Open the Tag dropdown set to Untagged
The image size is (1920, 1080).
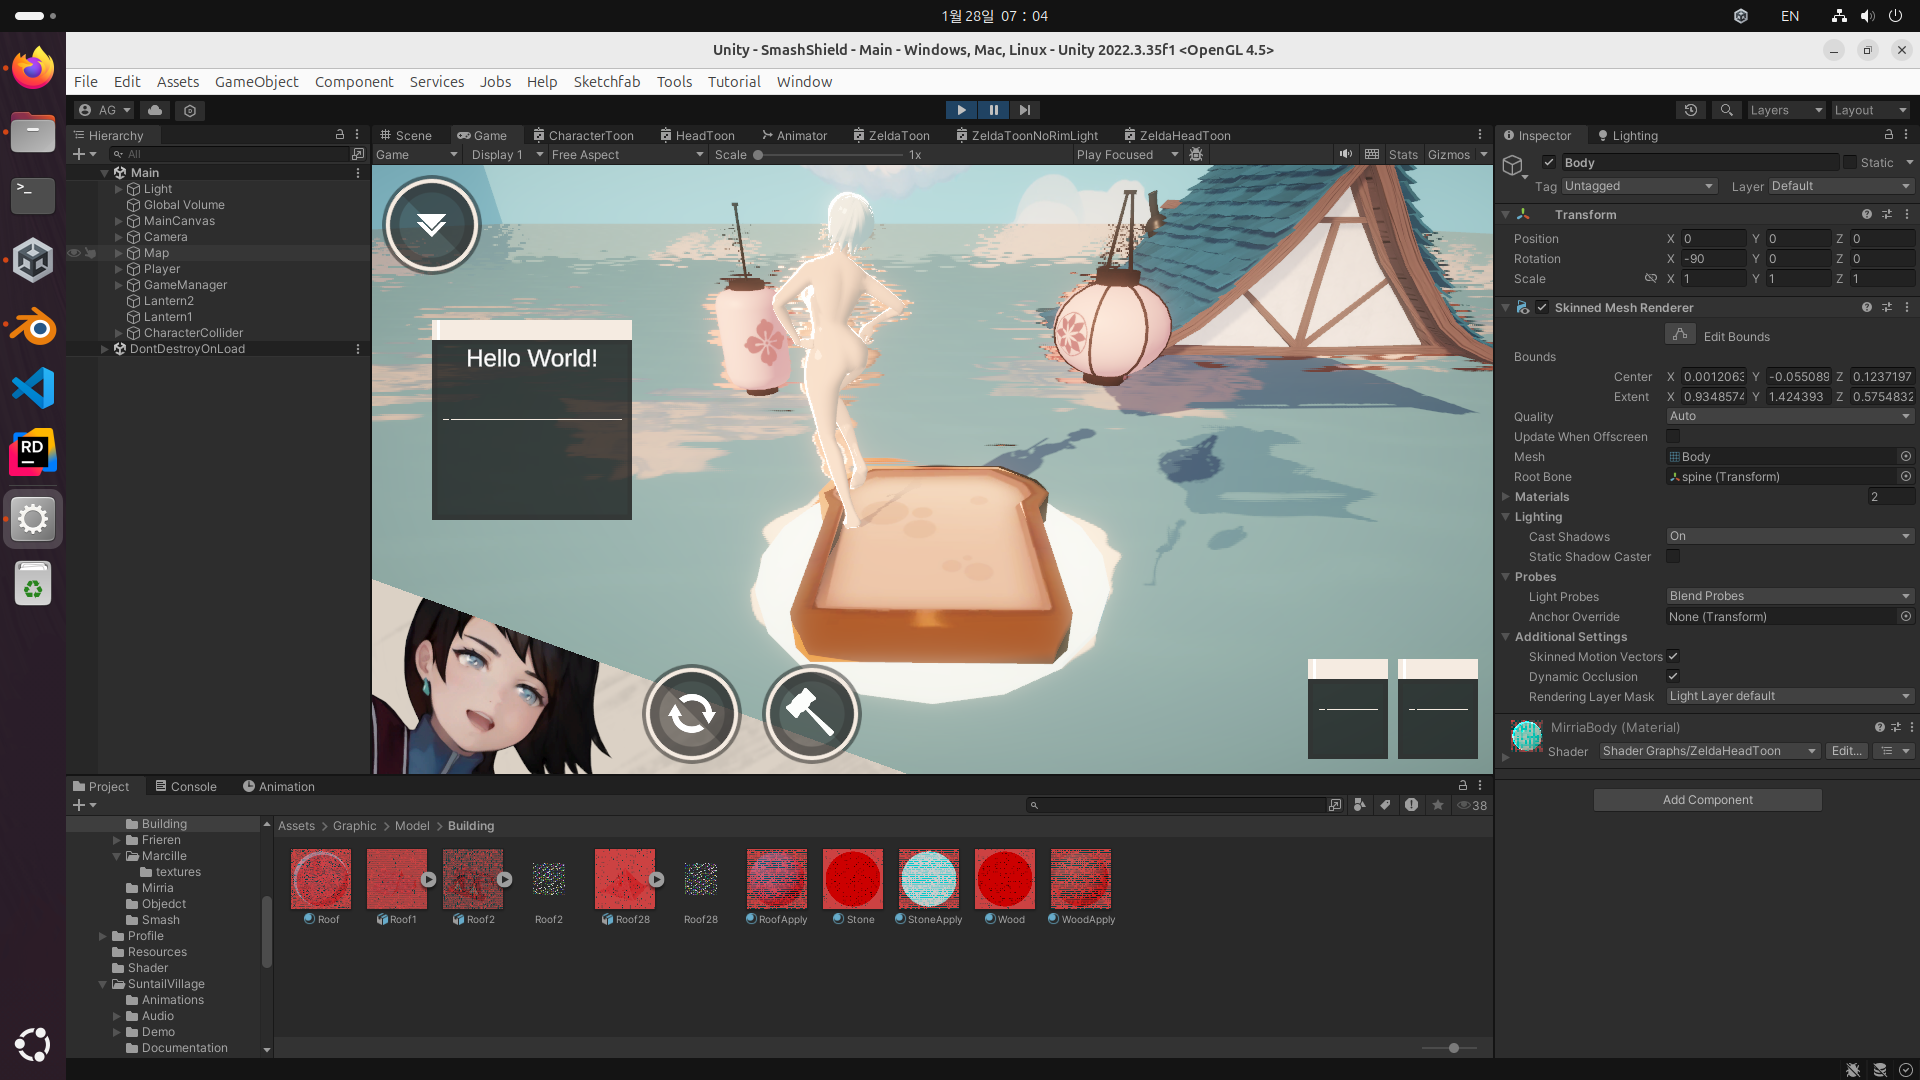coord(1639,186)
